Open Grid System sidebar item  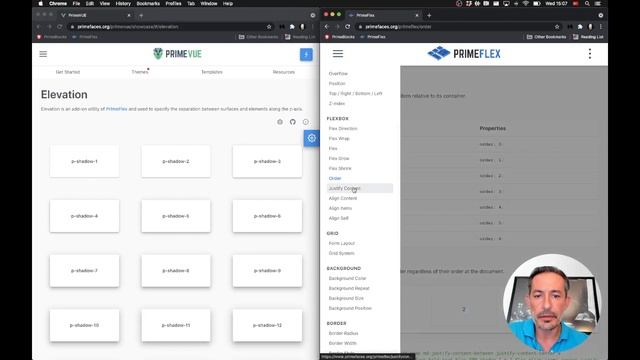click(x=341, y=253)
